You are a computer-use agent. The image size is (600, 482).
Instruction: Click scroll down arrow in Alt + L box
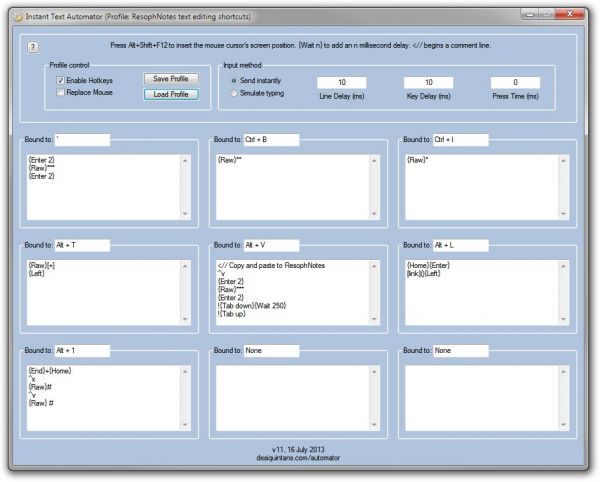pos(564,319)
